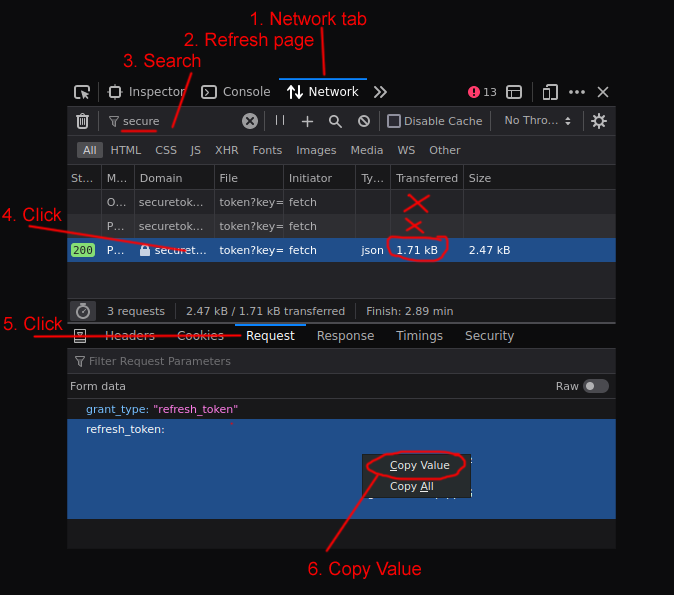Image resolution: width=674 pixels, height=595 pixels.
Task: Clear the 'secure' filter text
Action: pos(250,121)
